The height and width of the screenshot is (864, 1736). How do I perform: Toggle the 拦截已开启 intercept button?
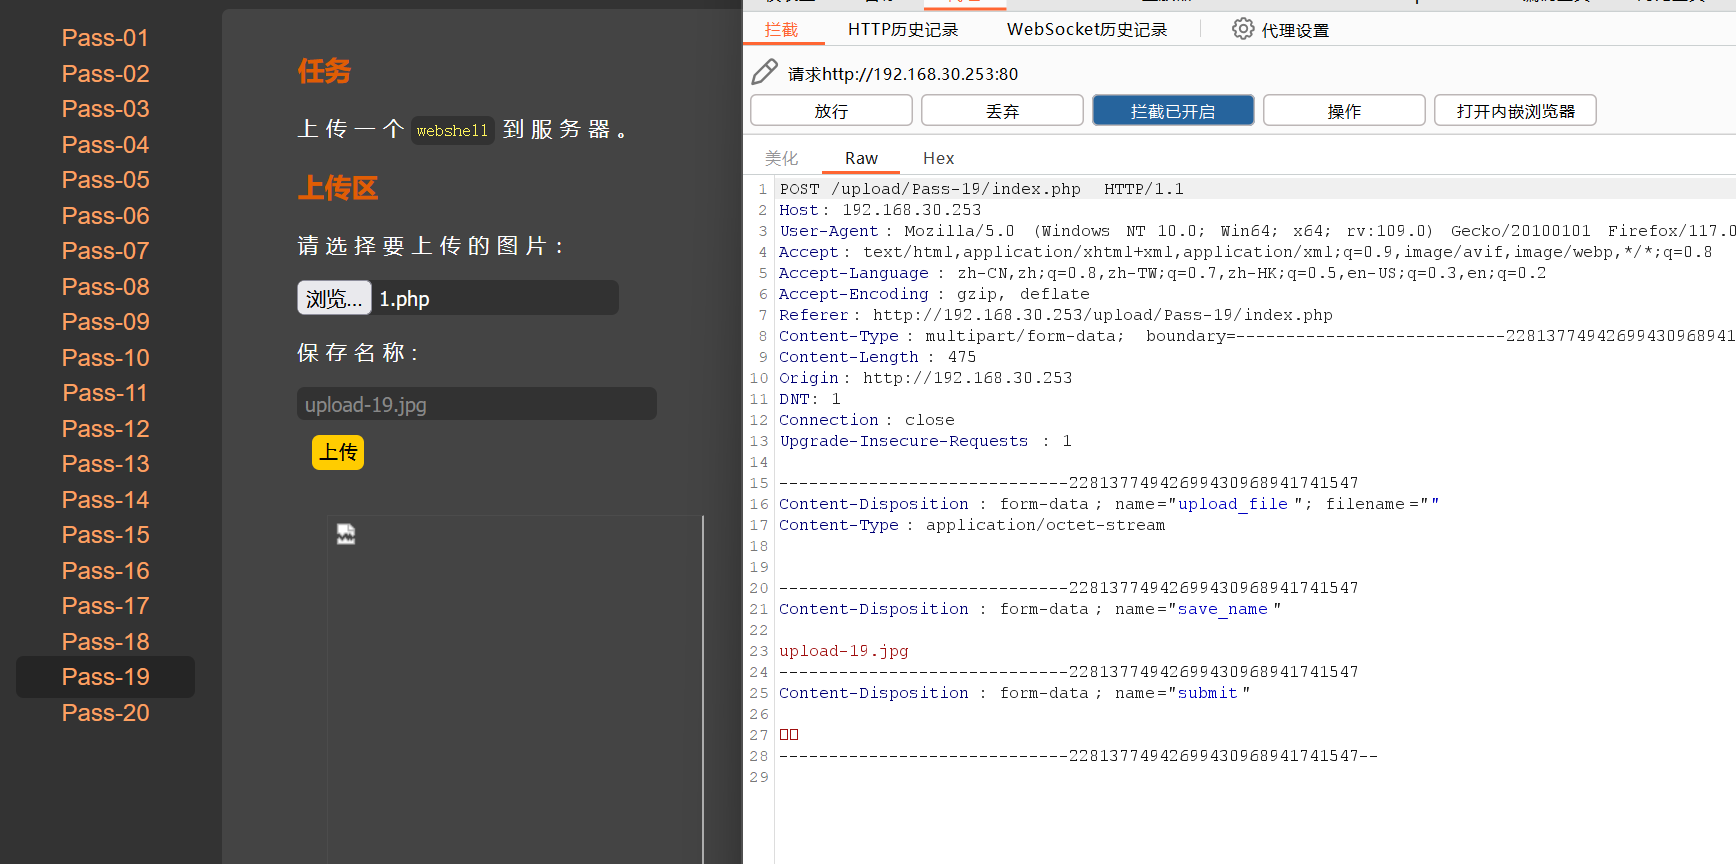tap(1173, 110)
